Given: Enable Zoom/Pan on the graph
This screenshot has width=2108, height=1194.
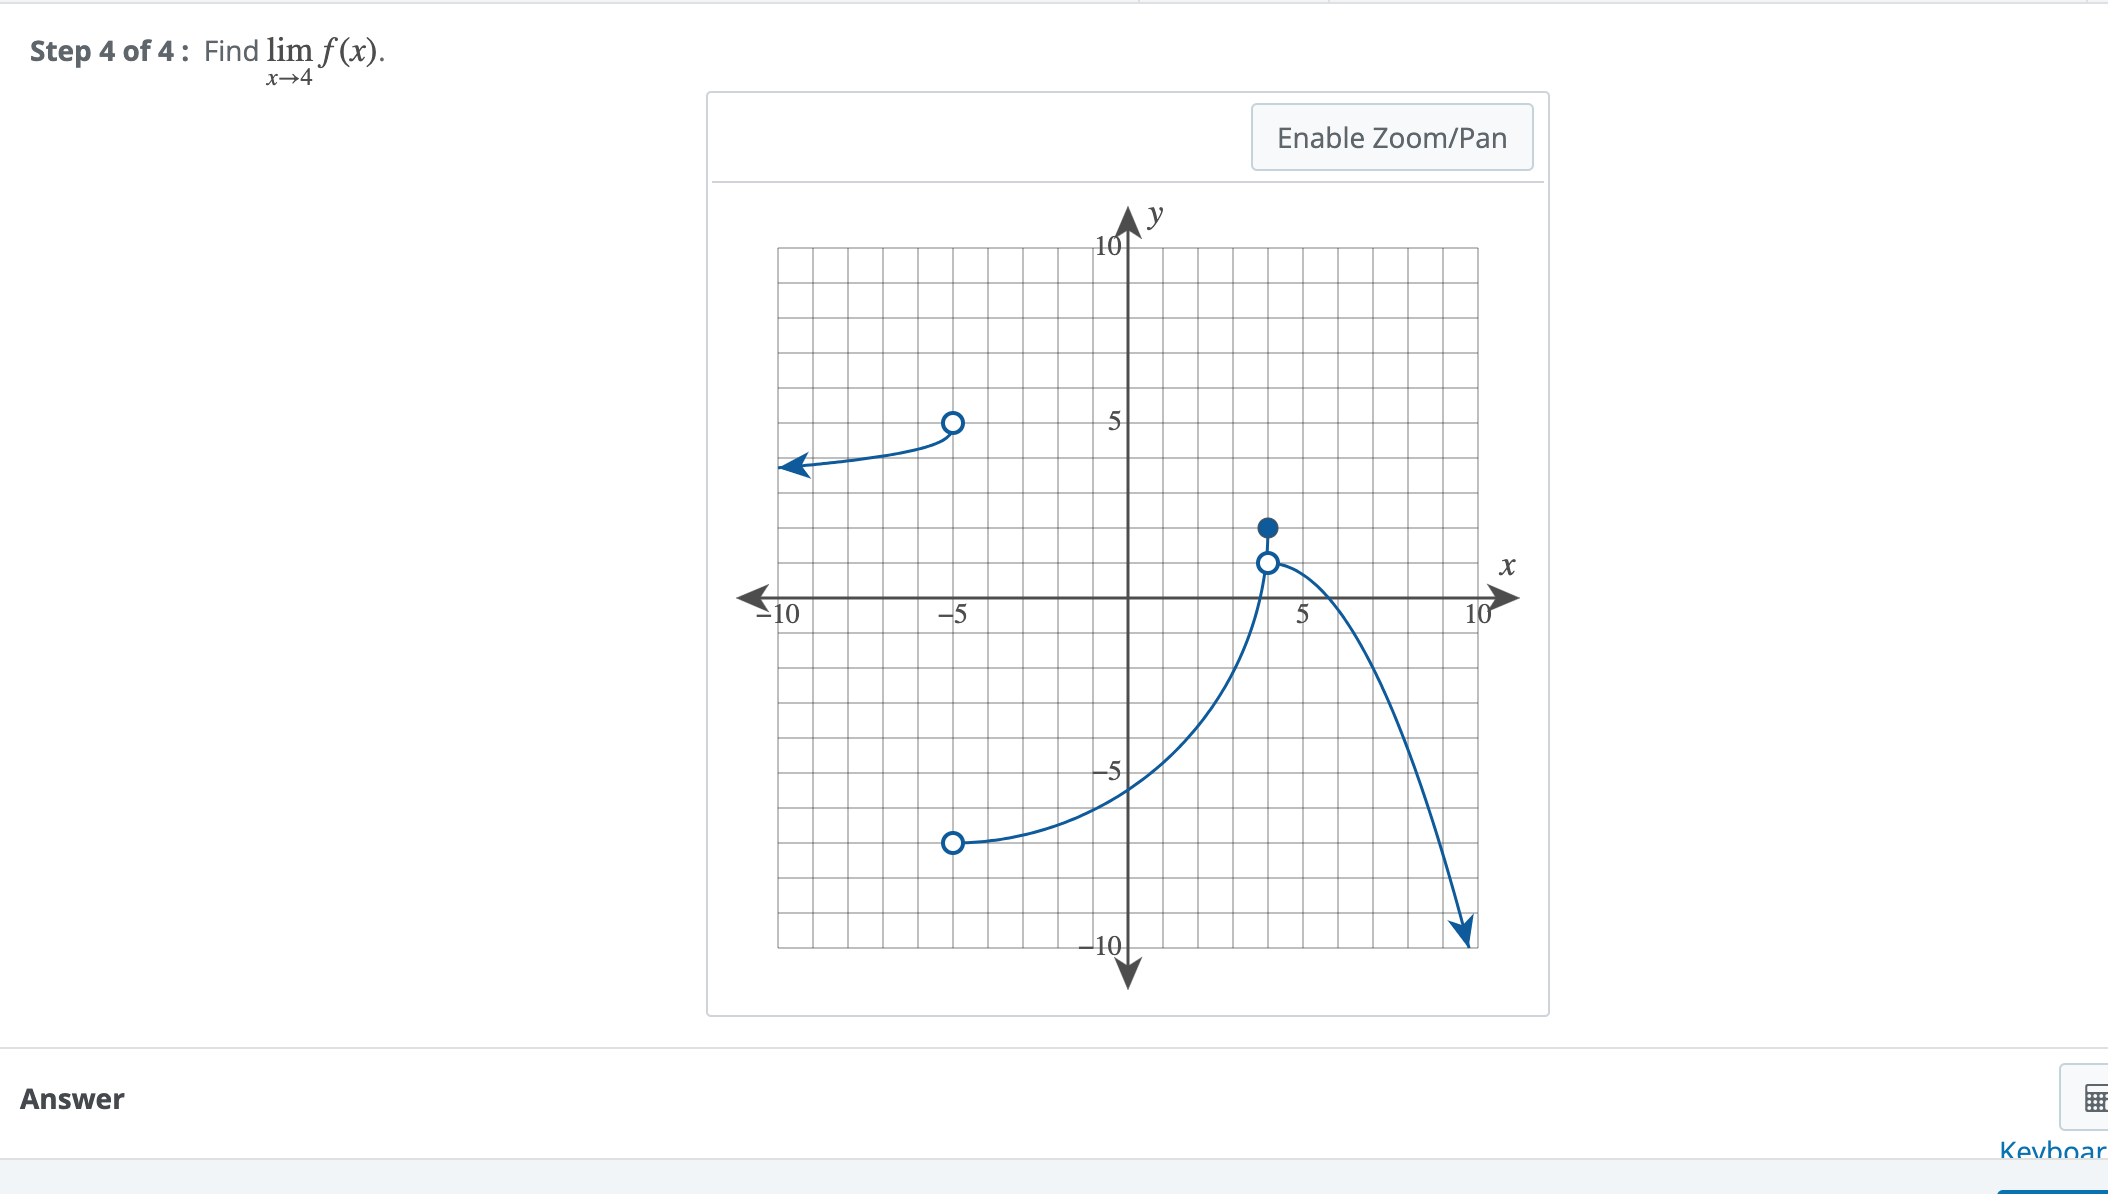Looking at the screenshot, I should point(1391,137).
